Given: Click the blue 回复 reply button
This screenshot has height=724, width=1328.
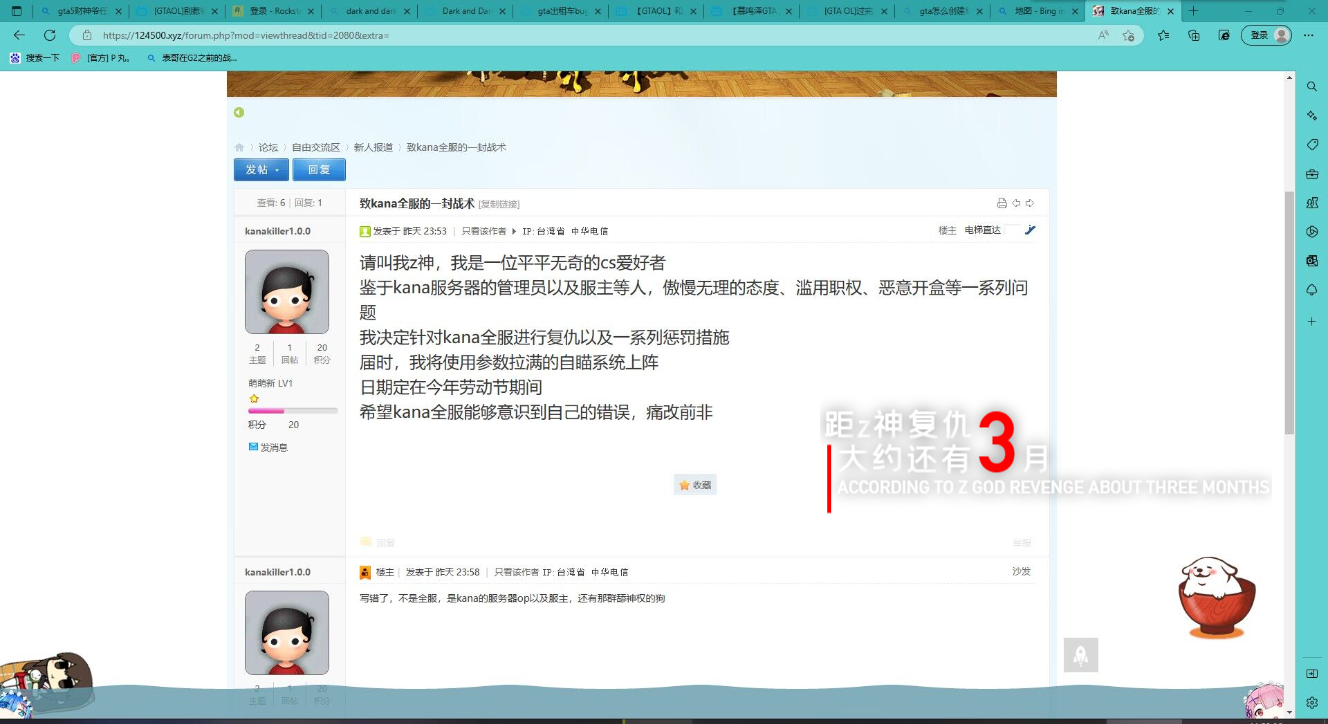Looking at the screenshot, I should [x=319, y=170].
